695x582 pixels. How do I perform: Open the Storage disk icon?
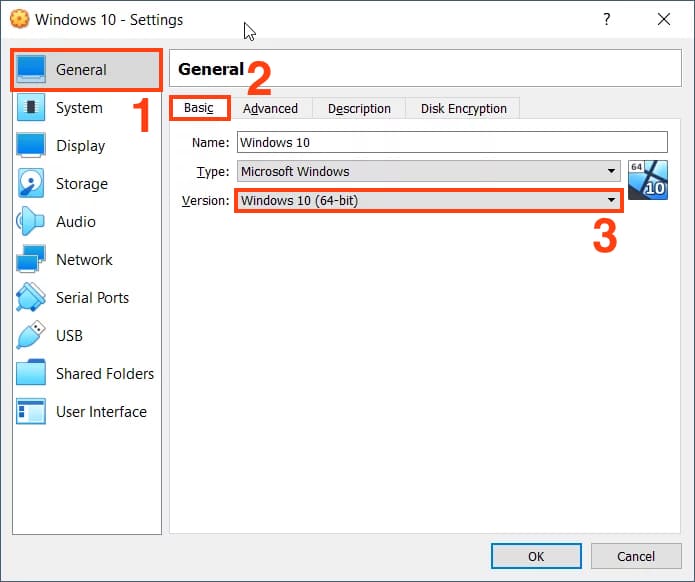point(32,184)
